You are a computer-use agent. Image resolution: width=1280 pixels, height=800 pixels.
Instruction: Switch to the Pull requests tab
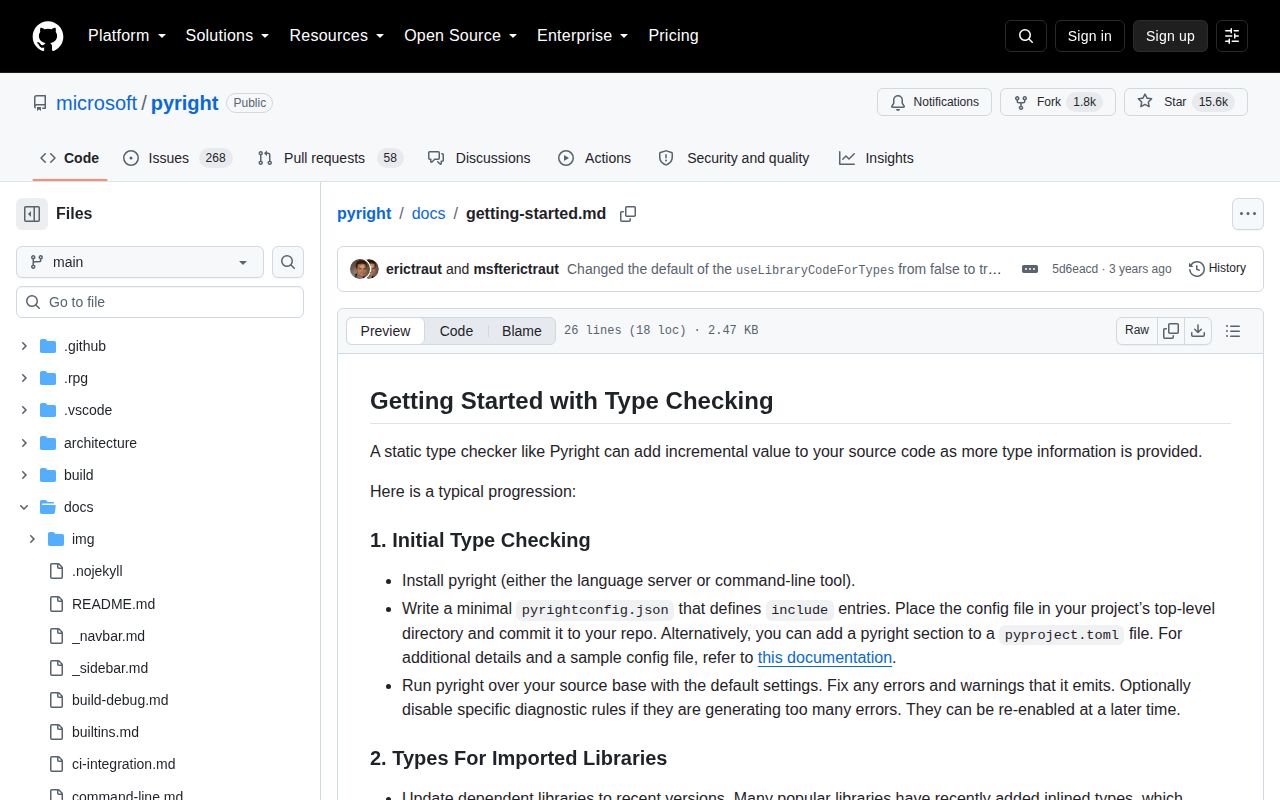click(x=329, y=158)
